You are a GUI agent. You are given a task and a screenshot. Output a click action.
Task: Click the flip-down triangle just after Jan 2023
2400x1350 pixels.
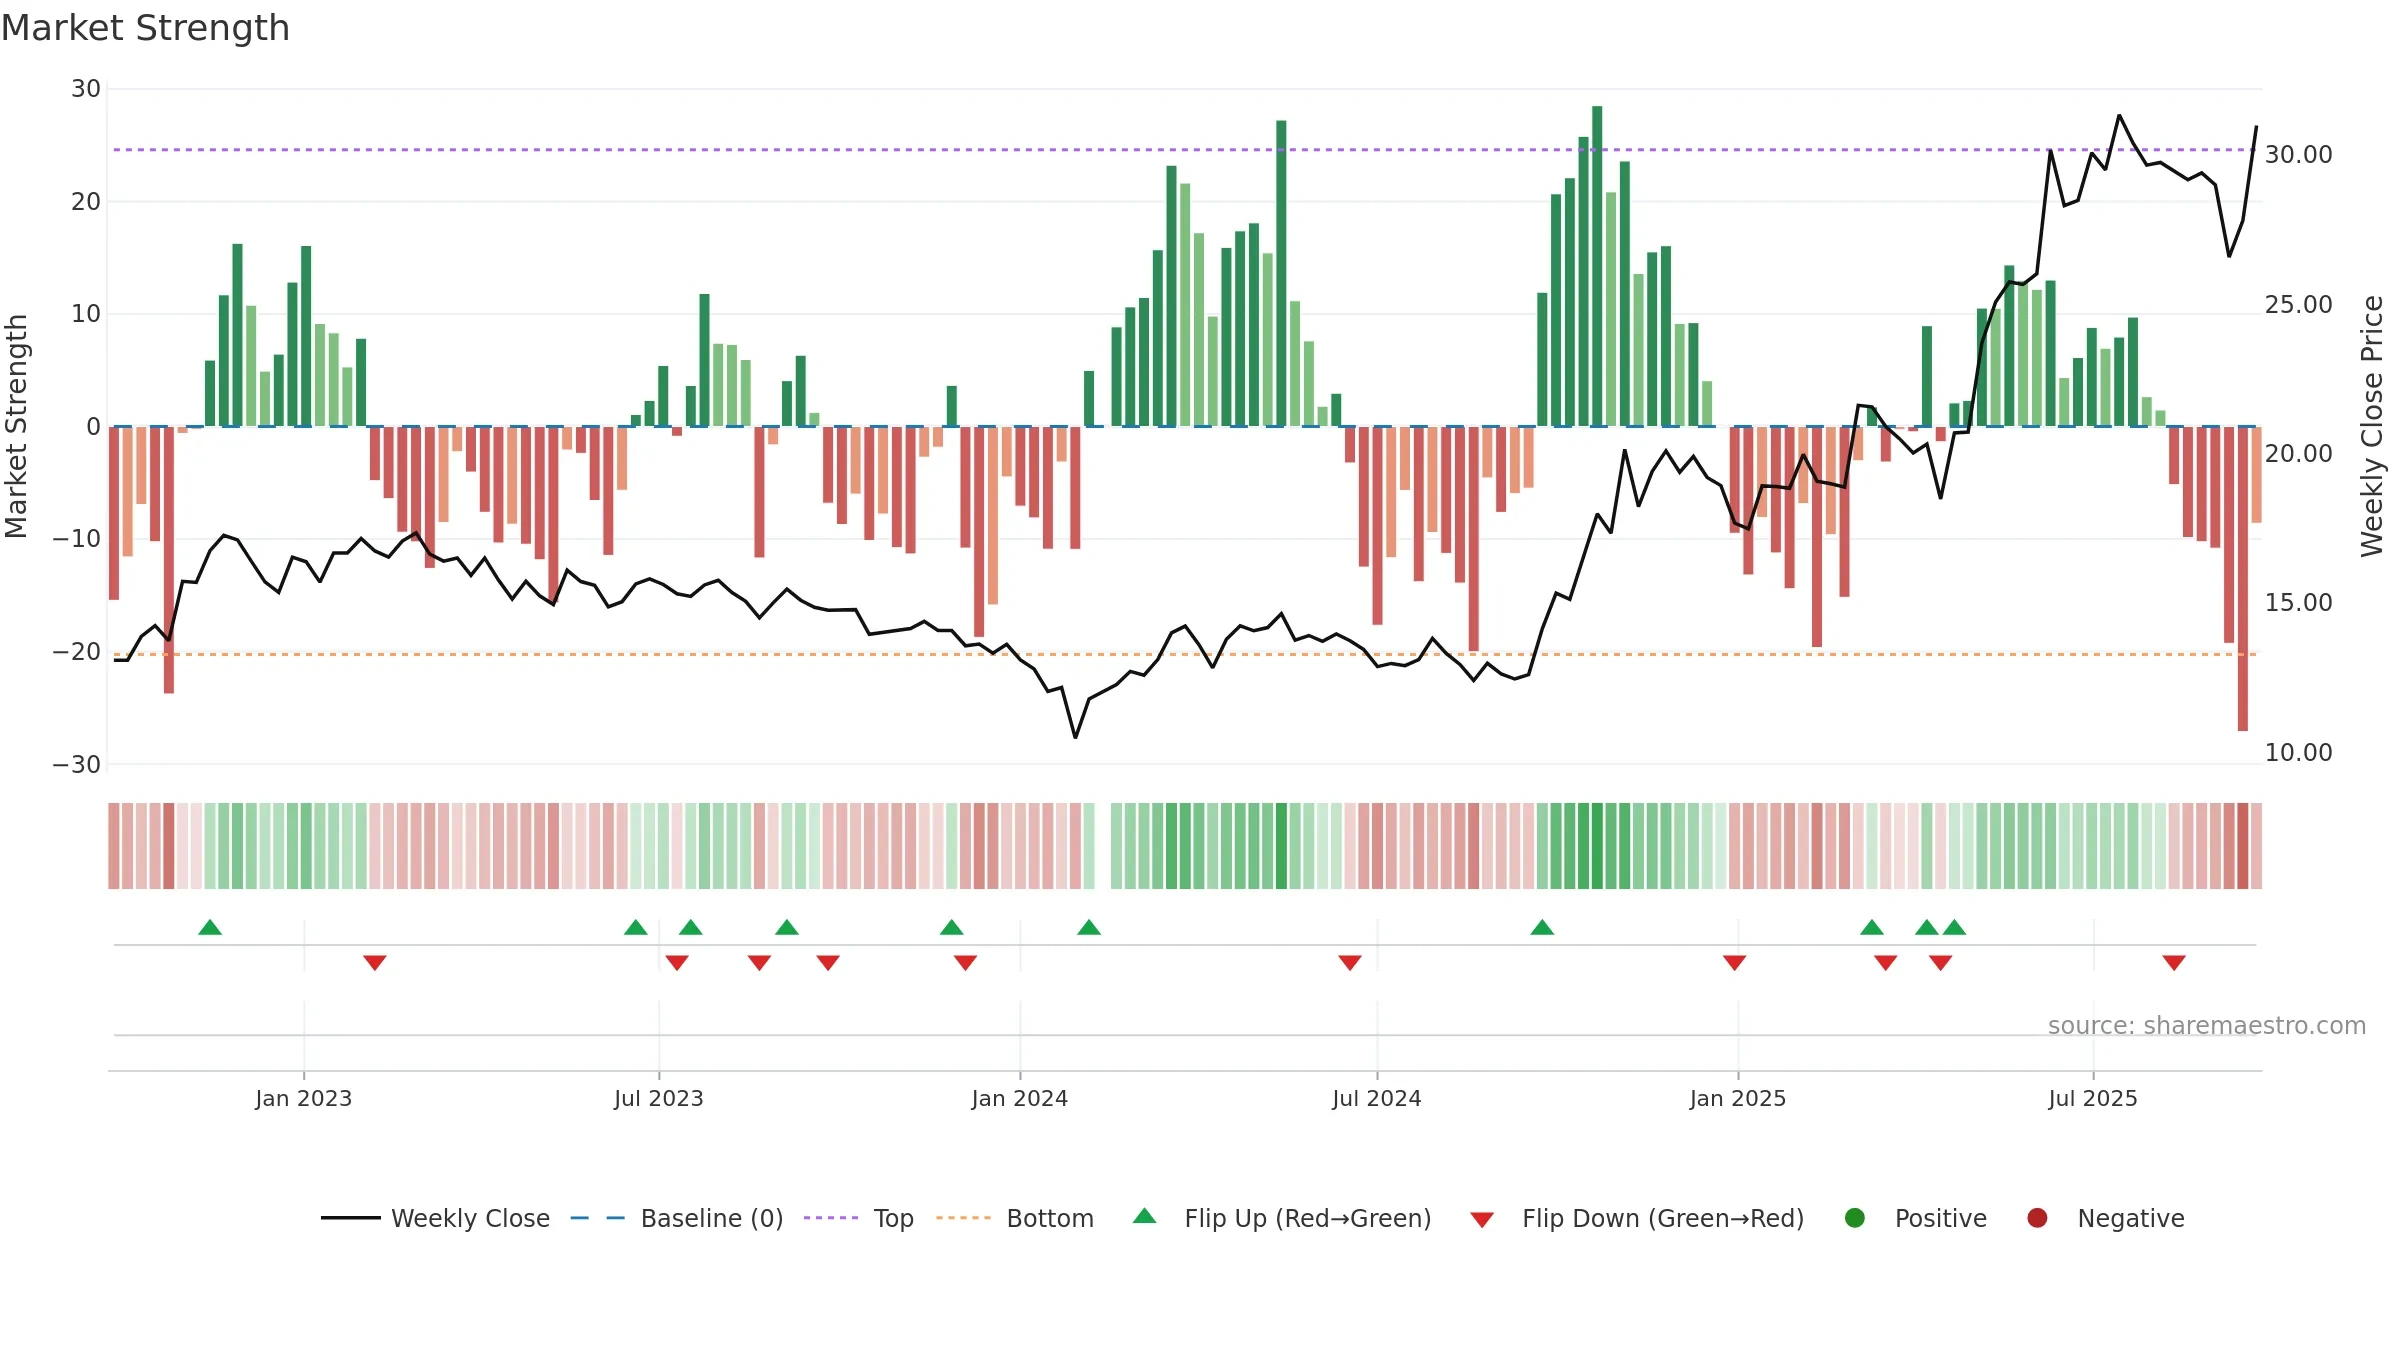point(375,963)
